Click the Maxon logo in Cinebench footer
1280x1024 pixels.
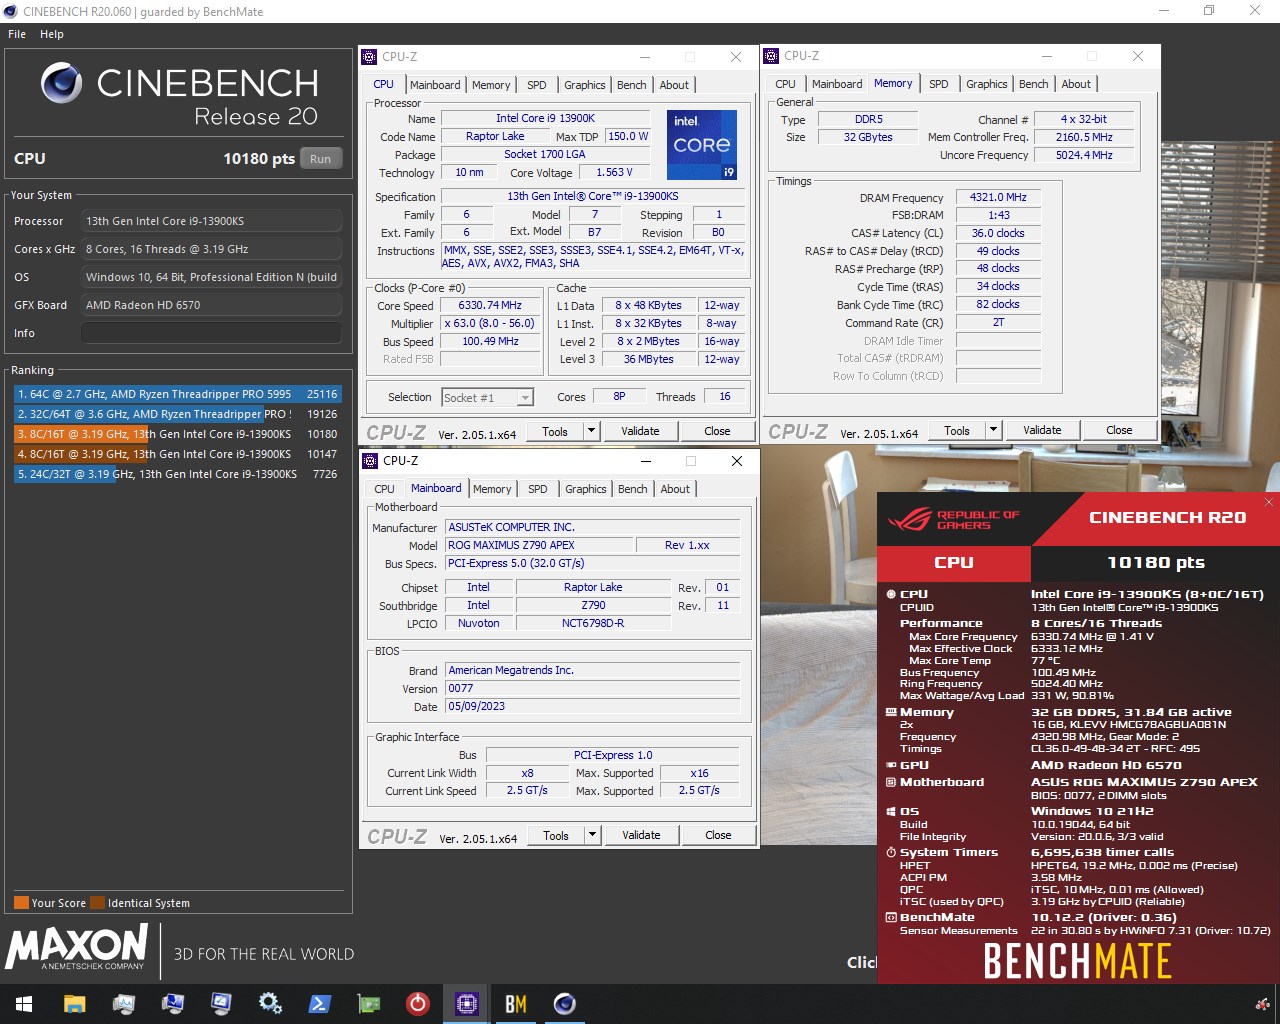coord(77,946)
